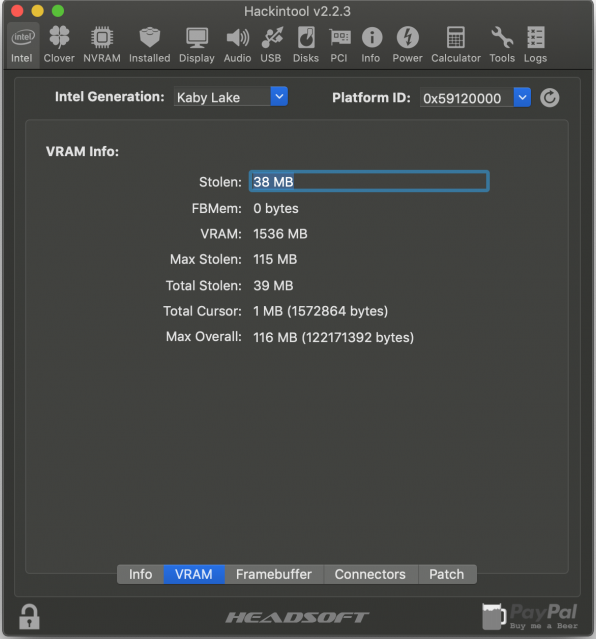Open the Calculator section

(456, 45)
